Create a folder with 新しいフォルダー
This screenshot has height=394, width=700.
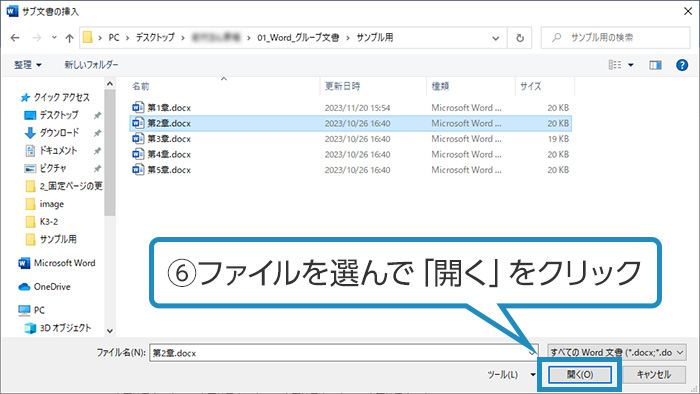click(91, 65)
